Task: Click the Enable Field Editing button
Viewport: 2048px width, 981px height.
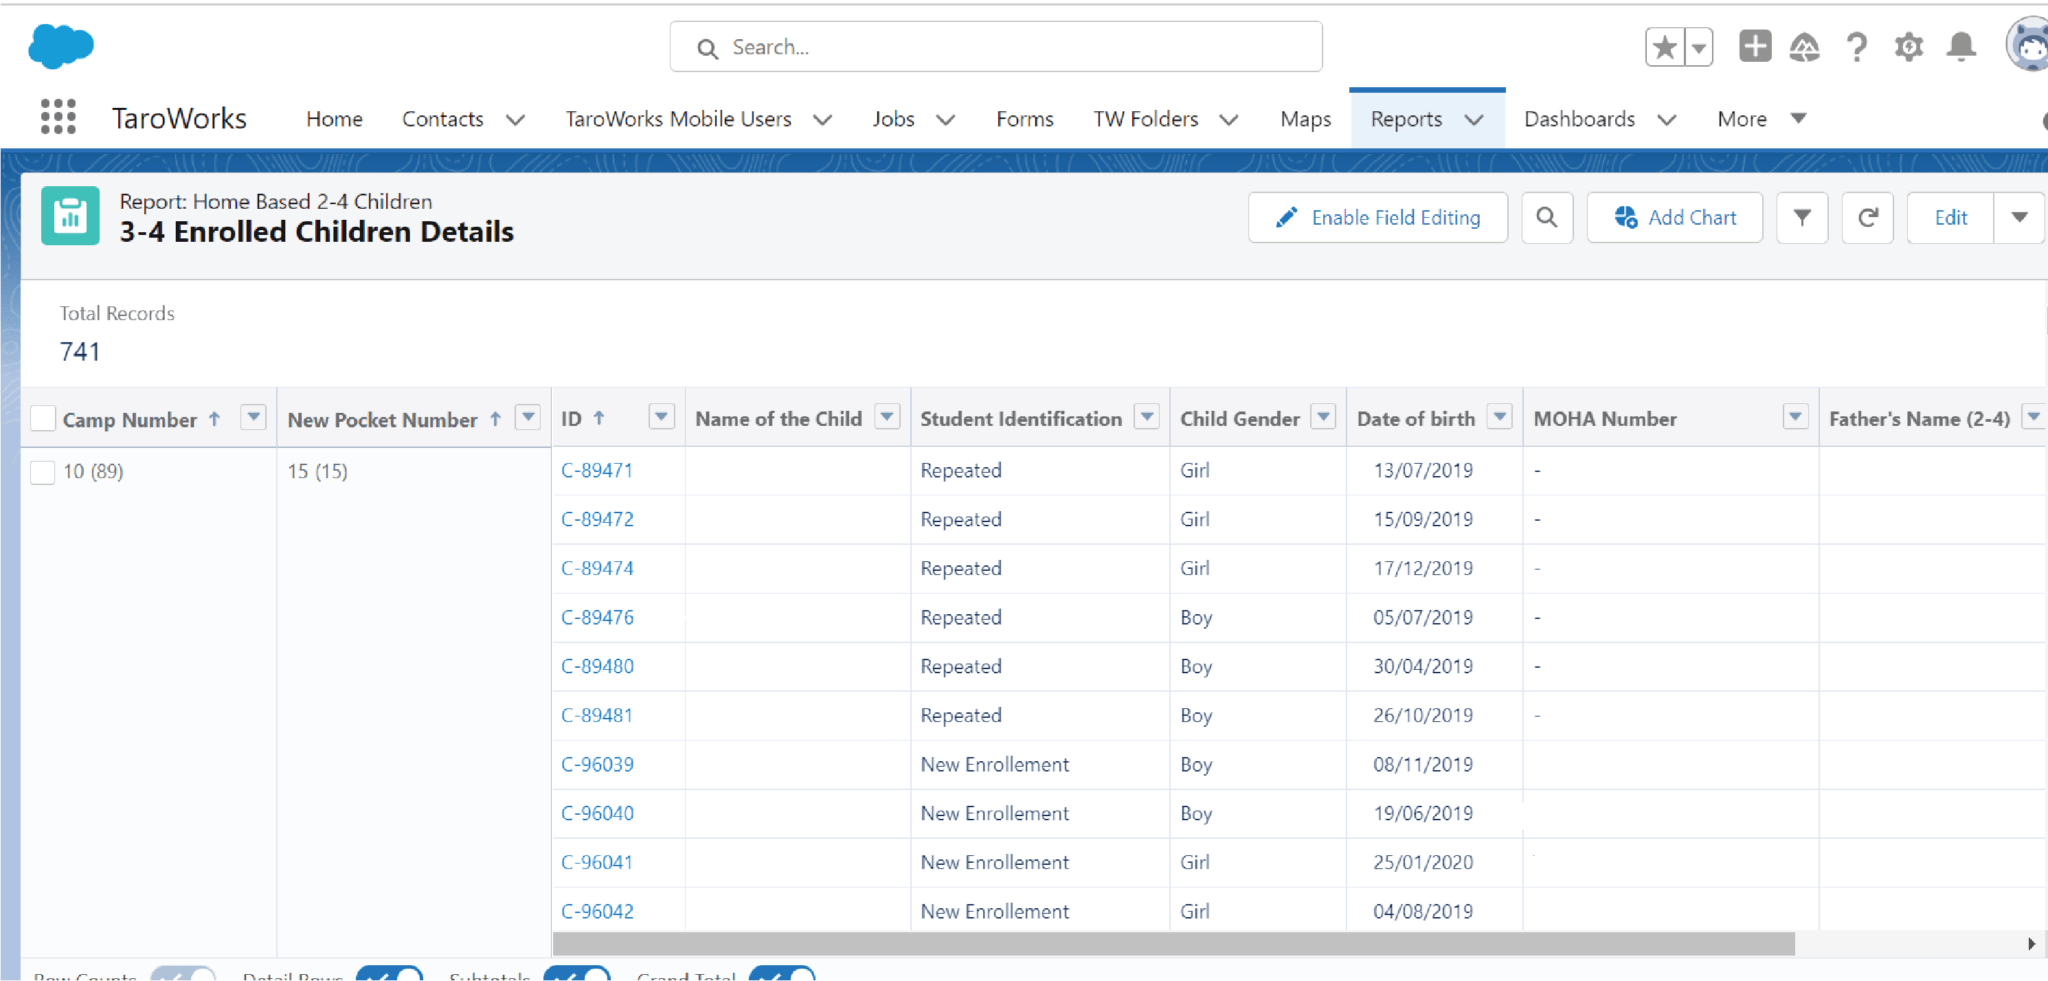Action: (x=1377, y=217)
